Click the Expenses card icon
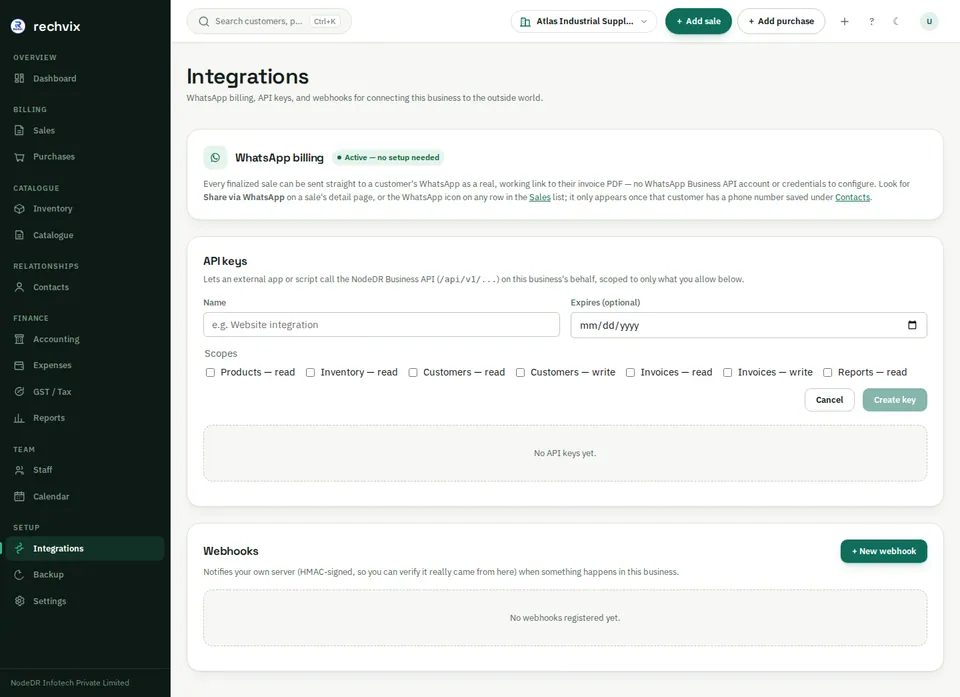 (20, 366)
